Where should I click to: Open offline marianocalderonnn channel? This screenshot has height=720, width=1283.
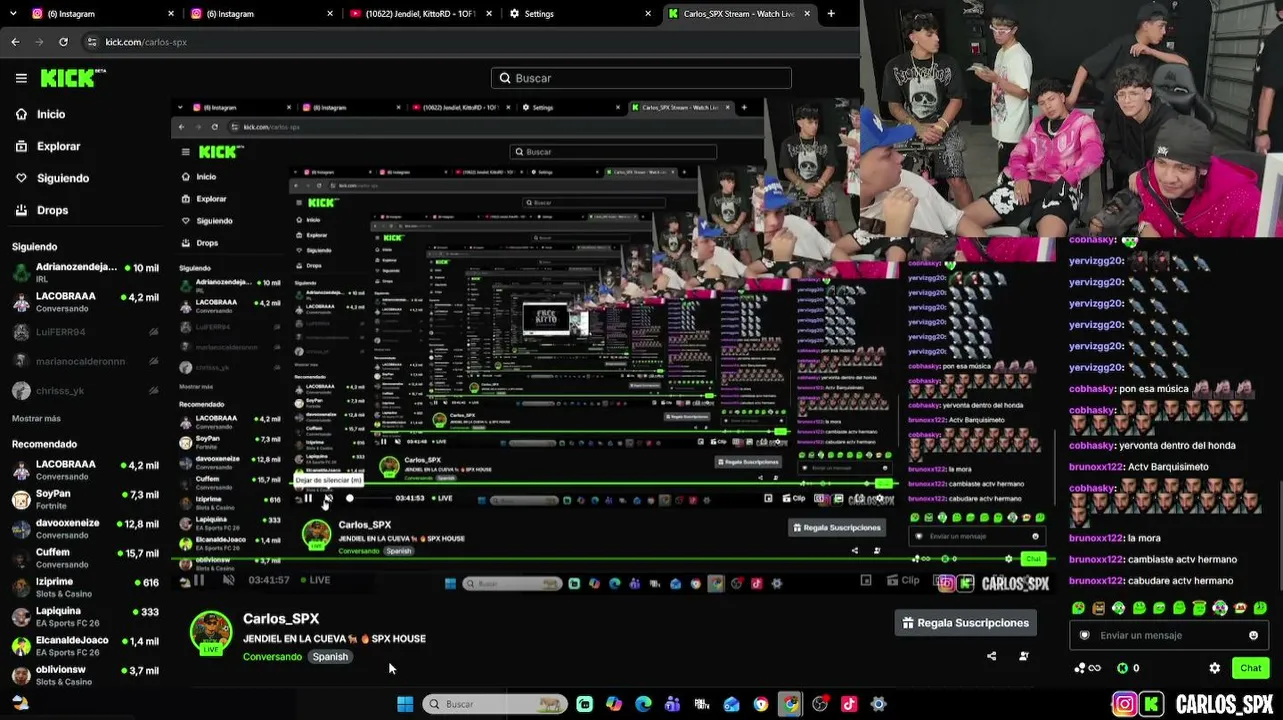click(85, 361)
